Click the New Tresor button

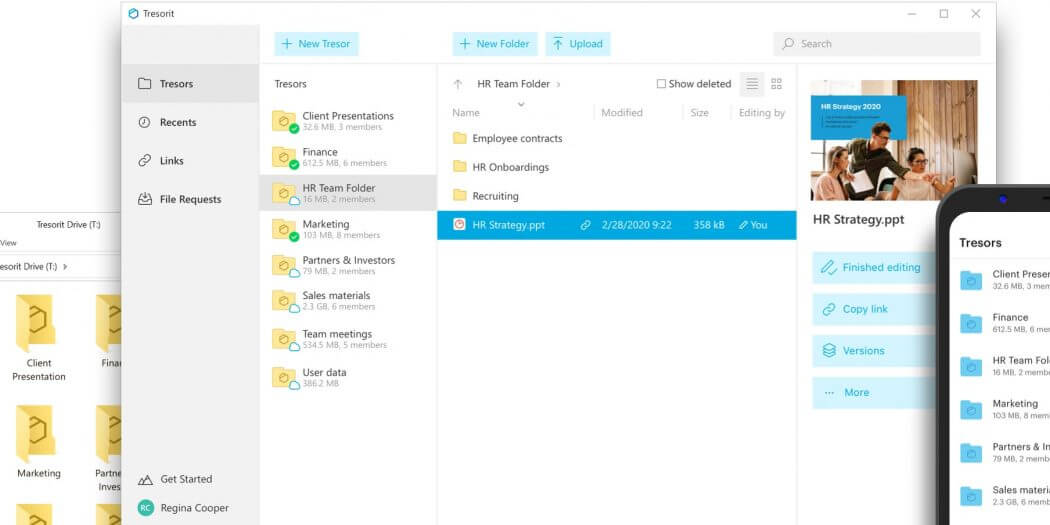(316, 44)
